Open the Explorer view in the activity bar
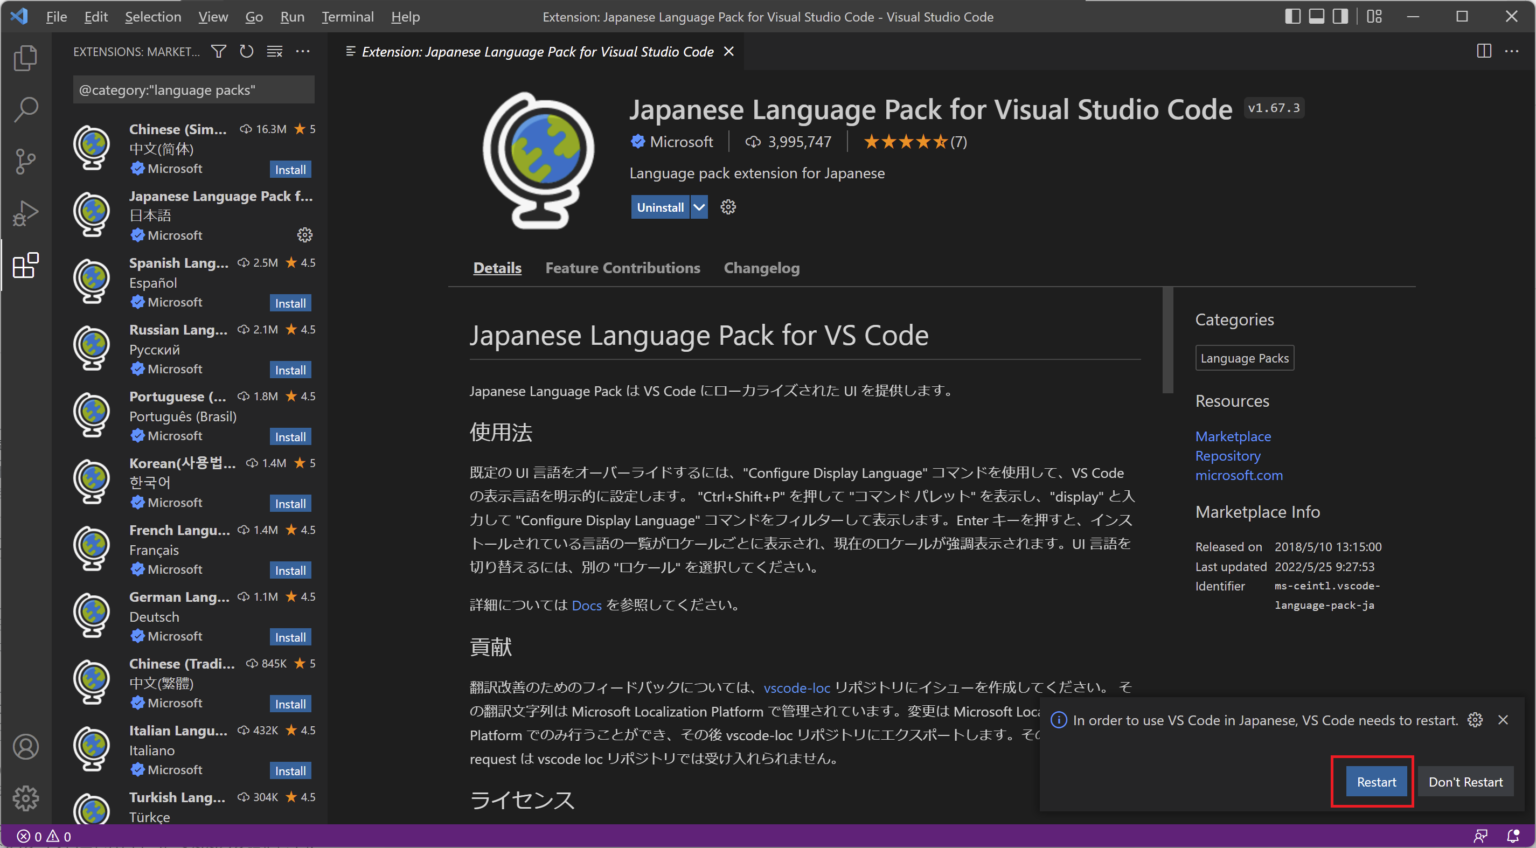 (x=25, y=57)
